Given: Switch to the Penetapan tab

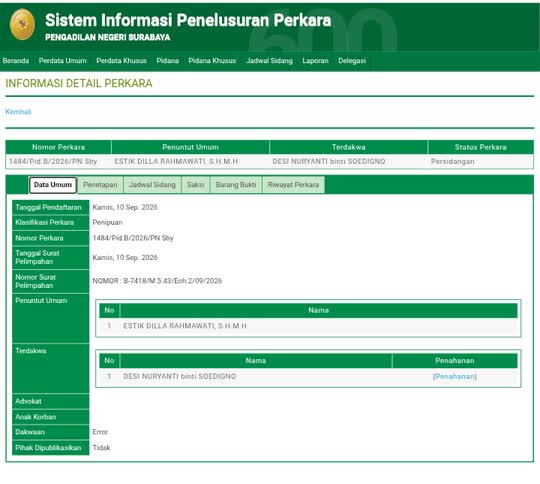Looking at the screenshot, I should [100, 185].
